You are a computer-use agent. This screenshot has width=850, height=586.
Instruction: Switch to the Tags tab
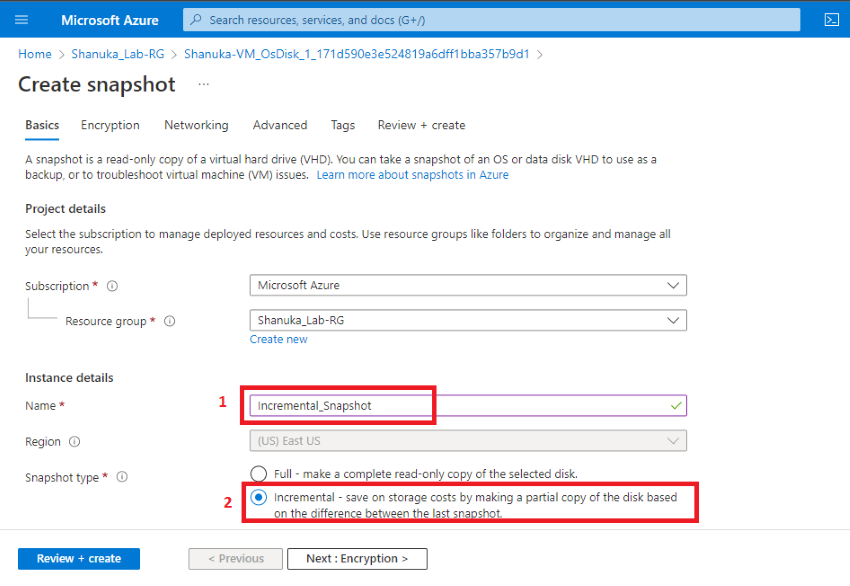(342, 125)
